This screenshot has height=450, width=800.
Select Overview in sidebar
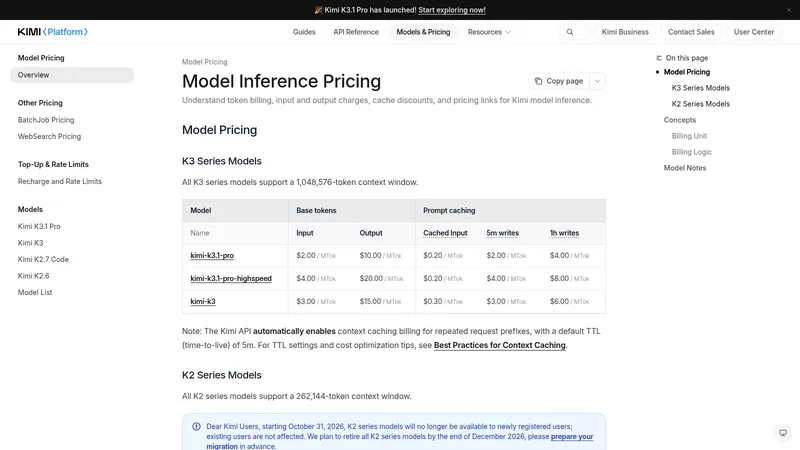click(x=72, y=75)
